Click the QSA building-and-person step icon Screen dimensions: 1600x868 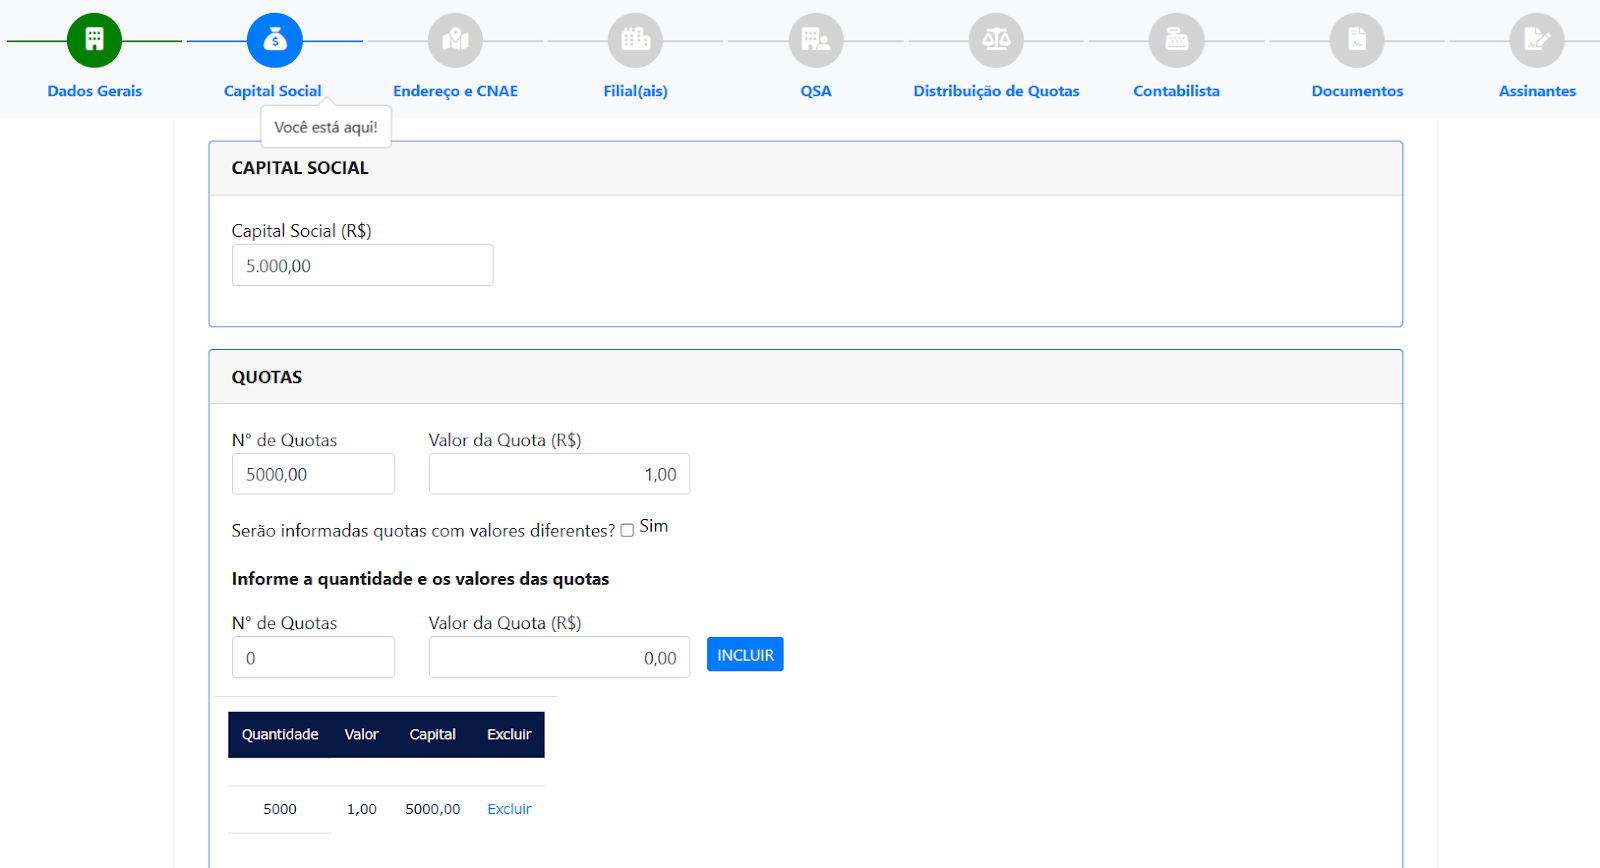pos(816,40)
